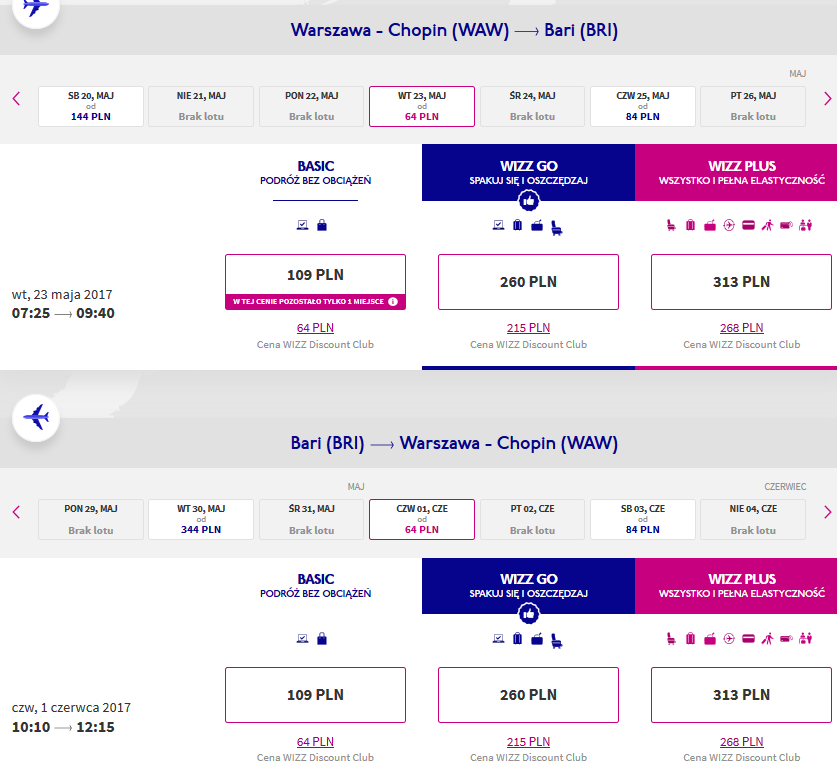The height and width of the screenshot is (769, 837).
Task: Click the WIZZ PLUS sitting-together people icon, Warszawa–Bari flight
Action: tap(806, 225)
